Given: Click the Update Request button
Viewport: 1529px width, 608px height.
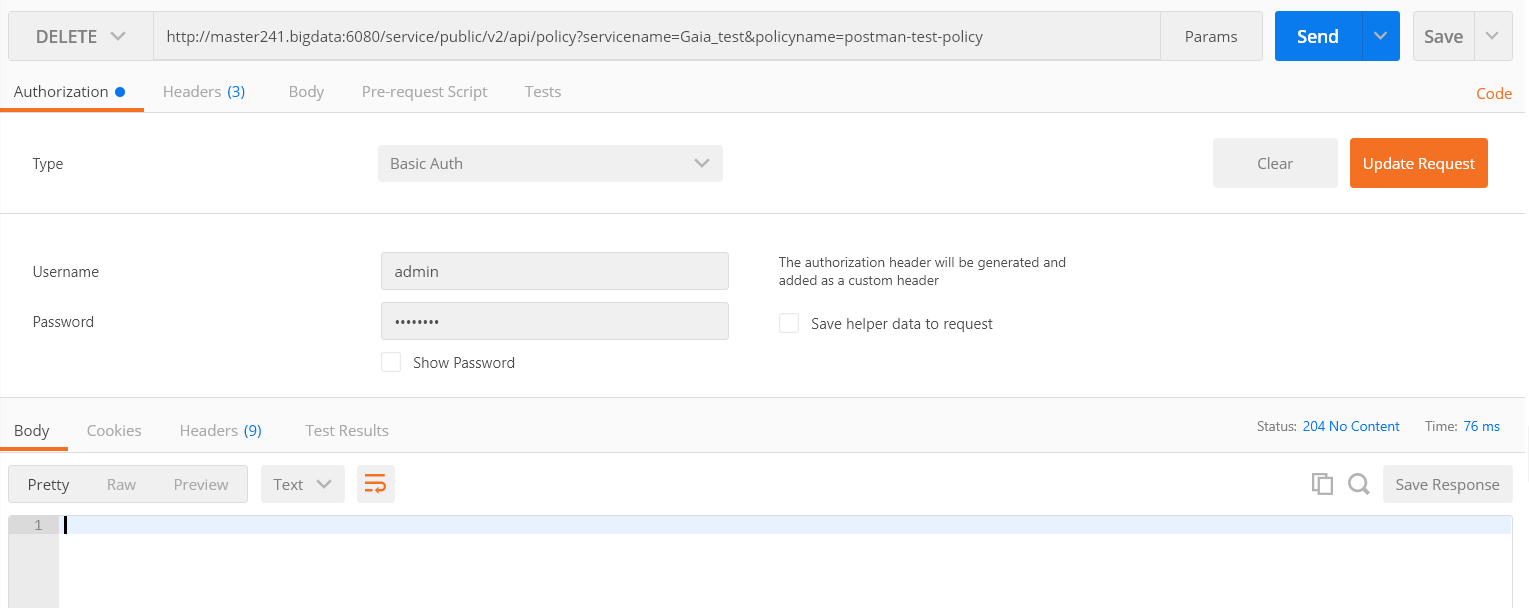Looking at the screenshot, I should (1418, 163).
